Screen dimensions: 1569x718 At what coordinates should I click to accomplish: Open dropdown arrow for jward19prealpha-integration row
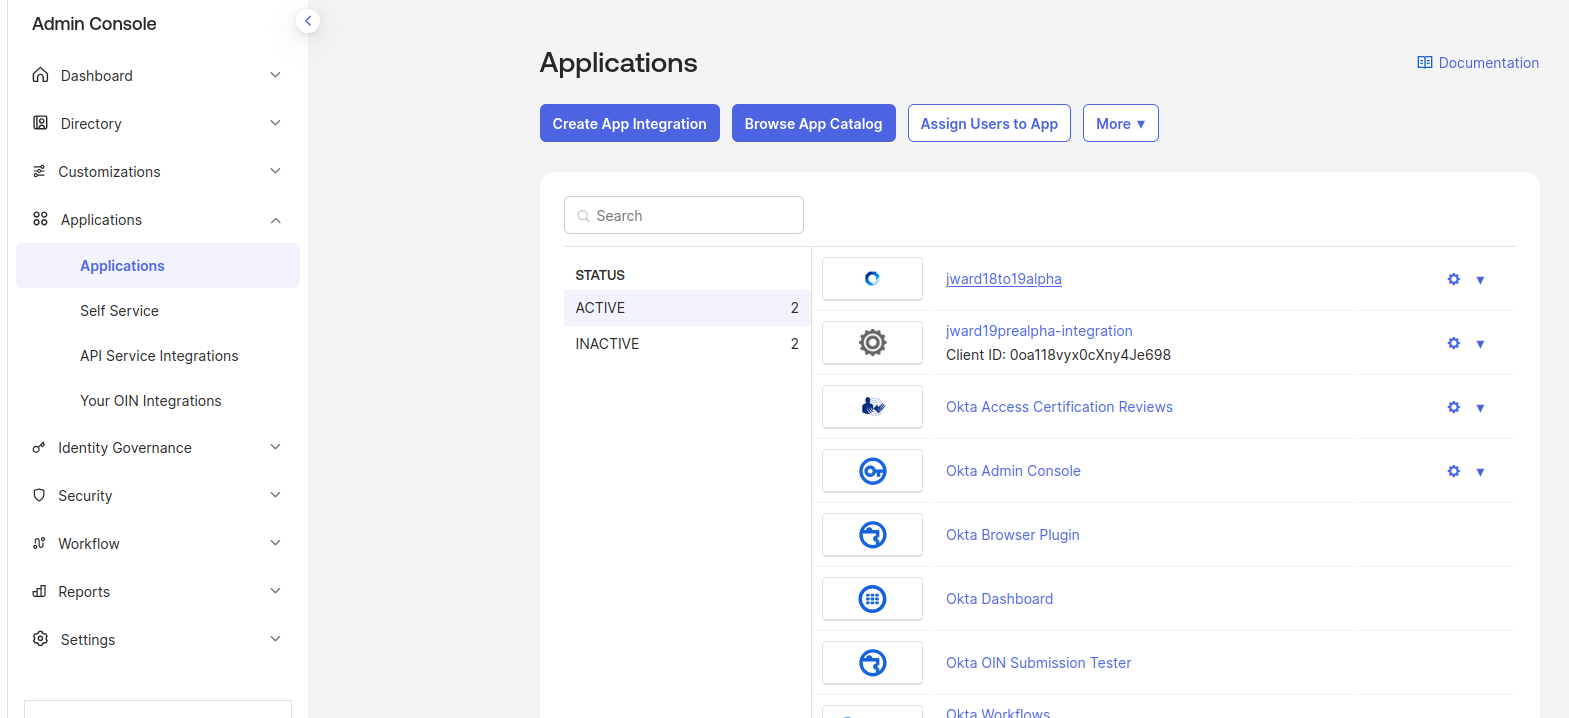tap(1480, 344)
